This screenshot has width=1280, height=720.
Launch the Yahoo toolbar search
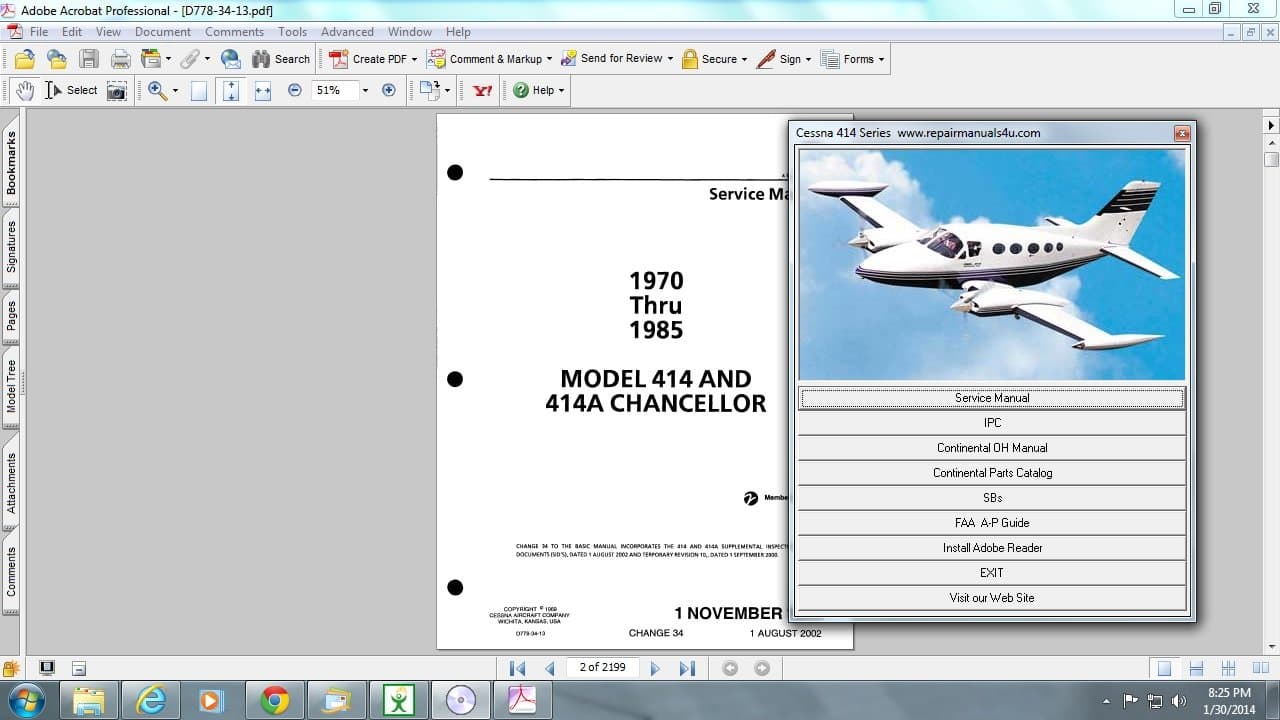480,90
